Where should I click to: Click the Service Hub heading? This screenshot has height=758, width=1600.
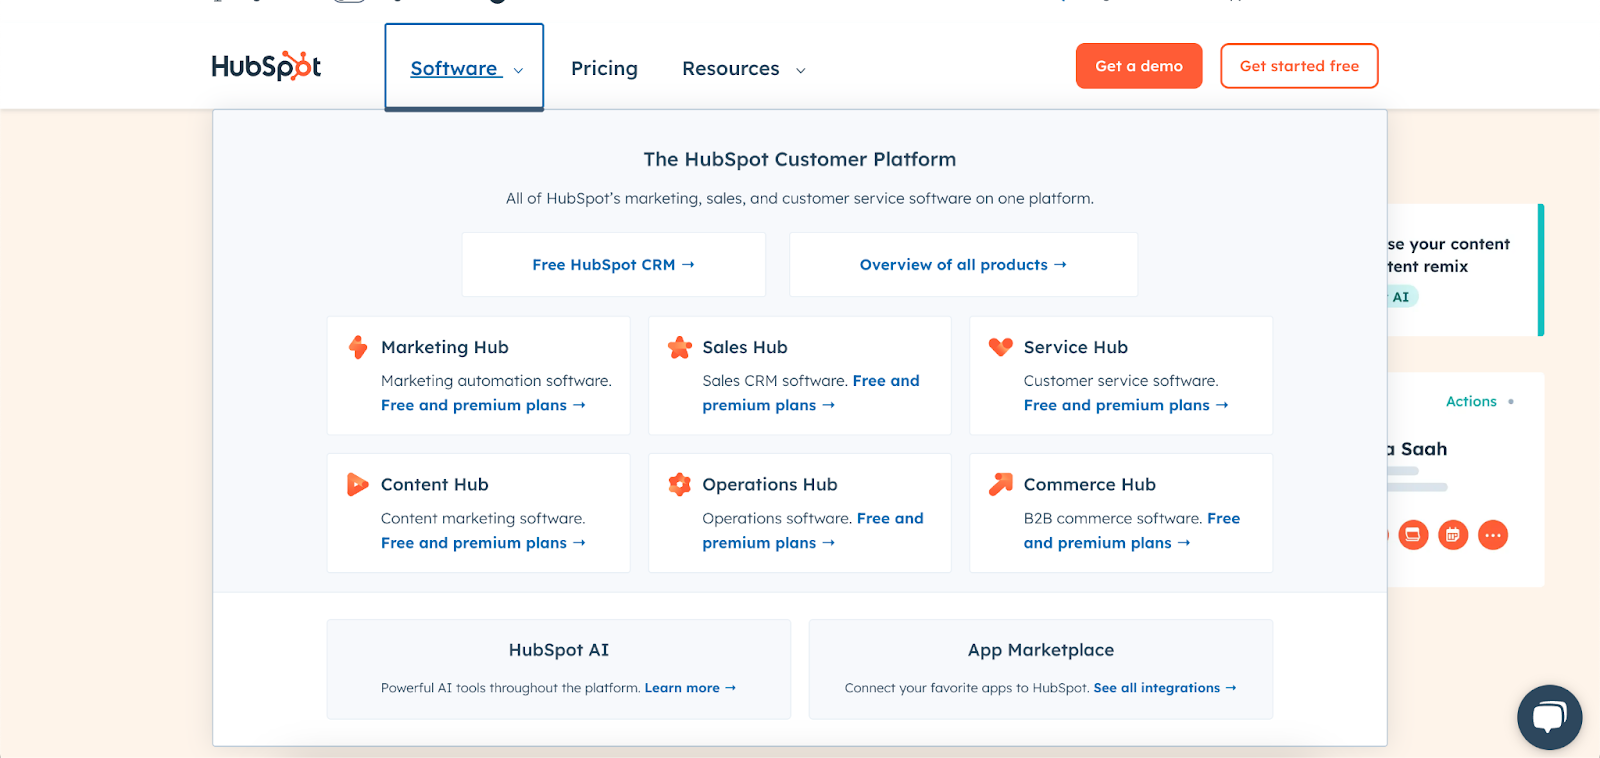tap(1076, 347)
